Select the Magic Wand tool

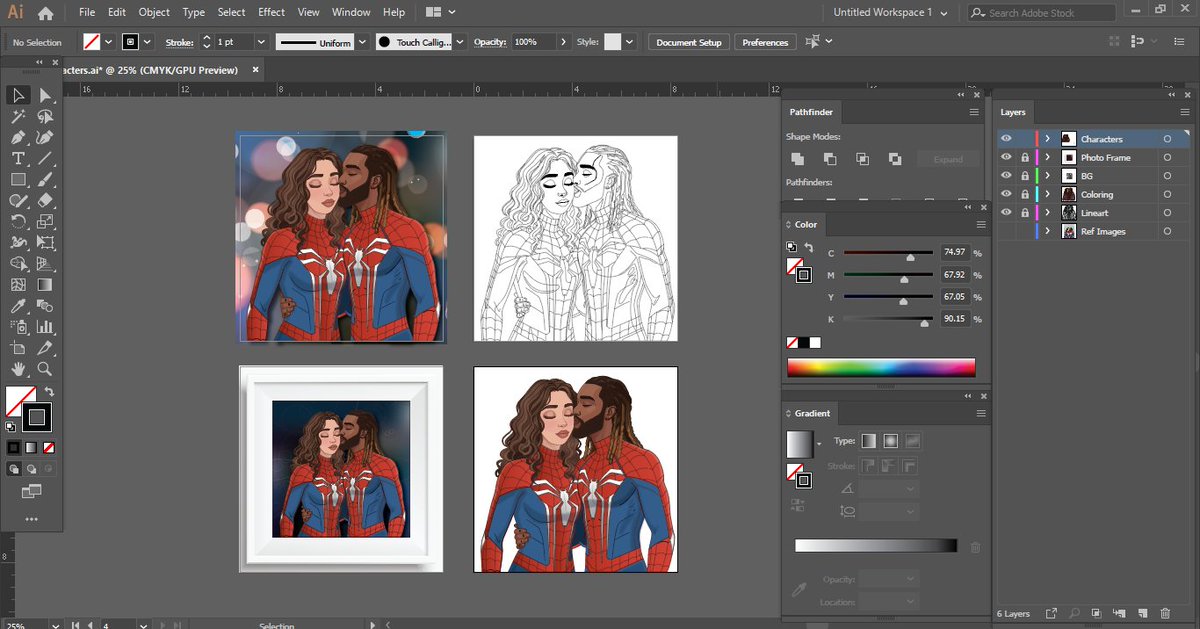click(18, 117)
